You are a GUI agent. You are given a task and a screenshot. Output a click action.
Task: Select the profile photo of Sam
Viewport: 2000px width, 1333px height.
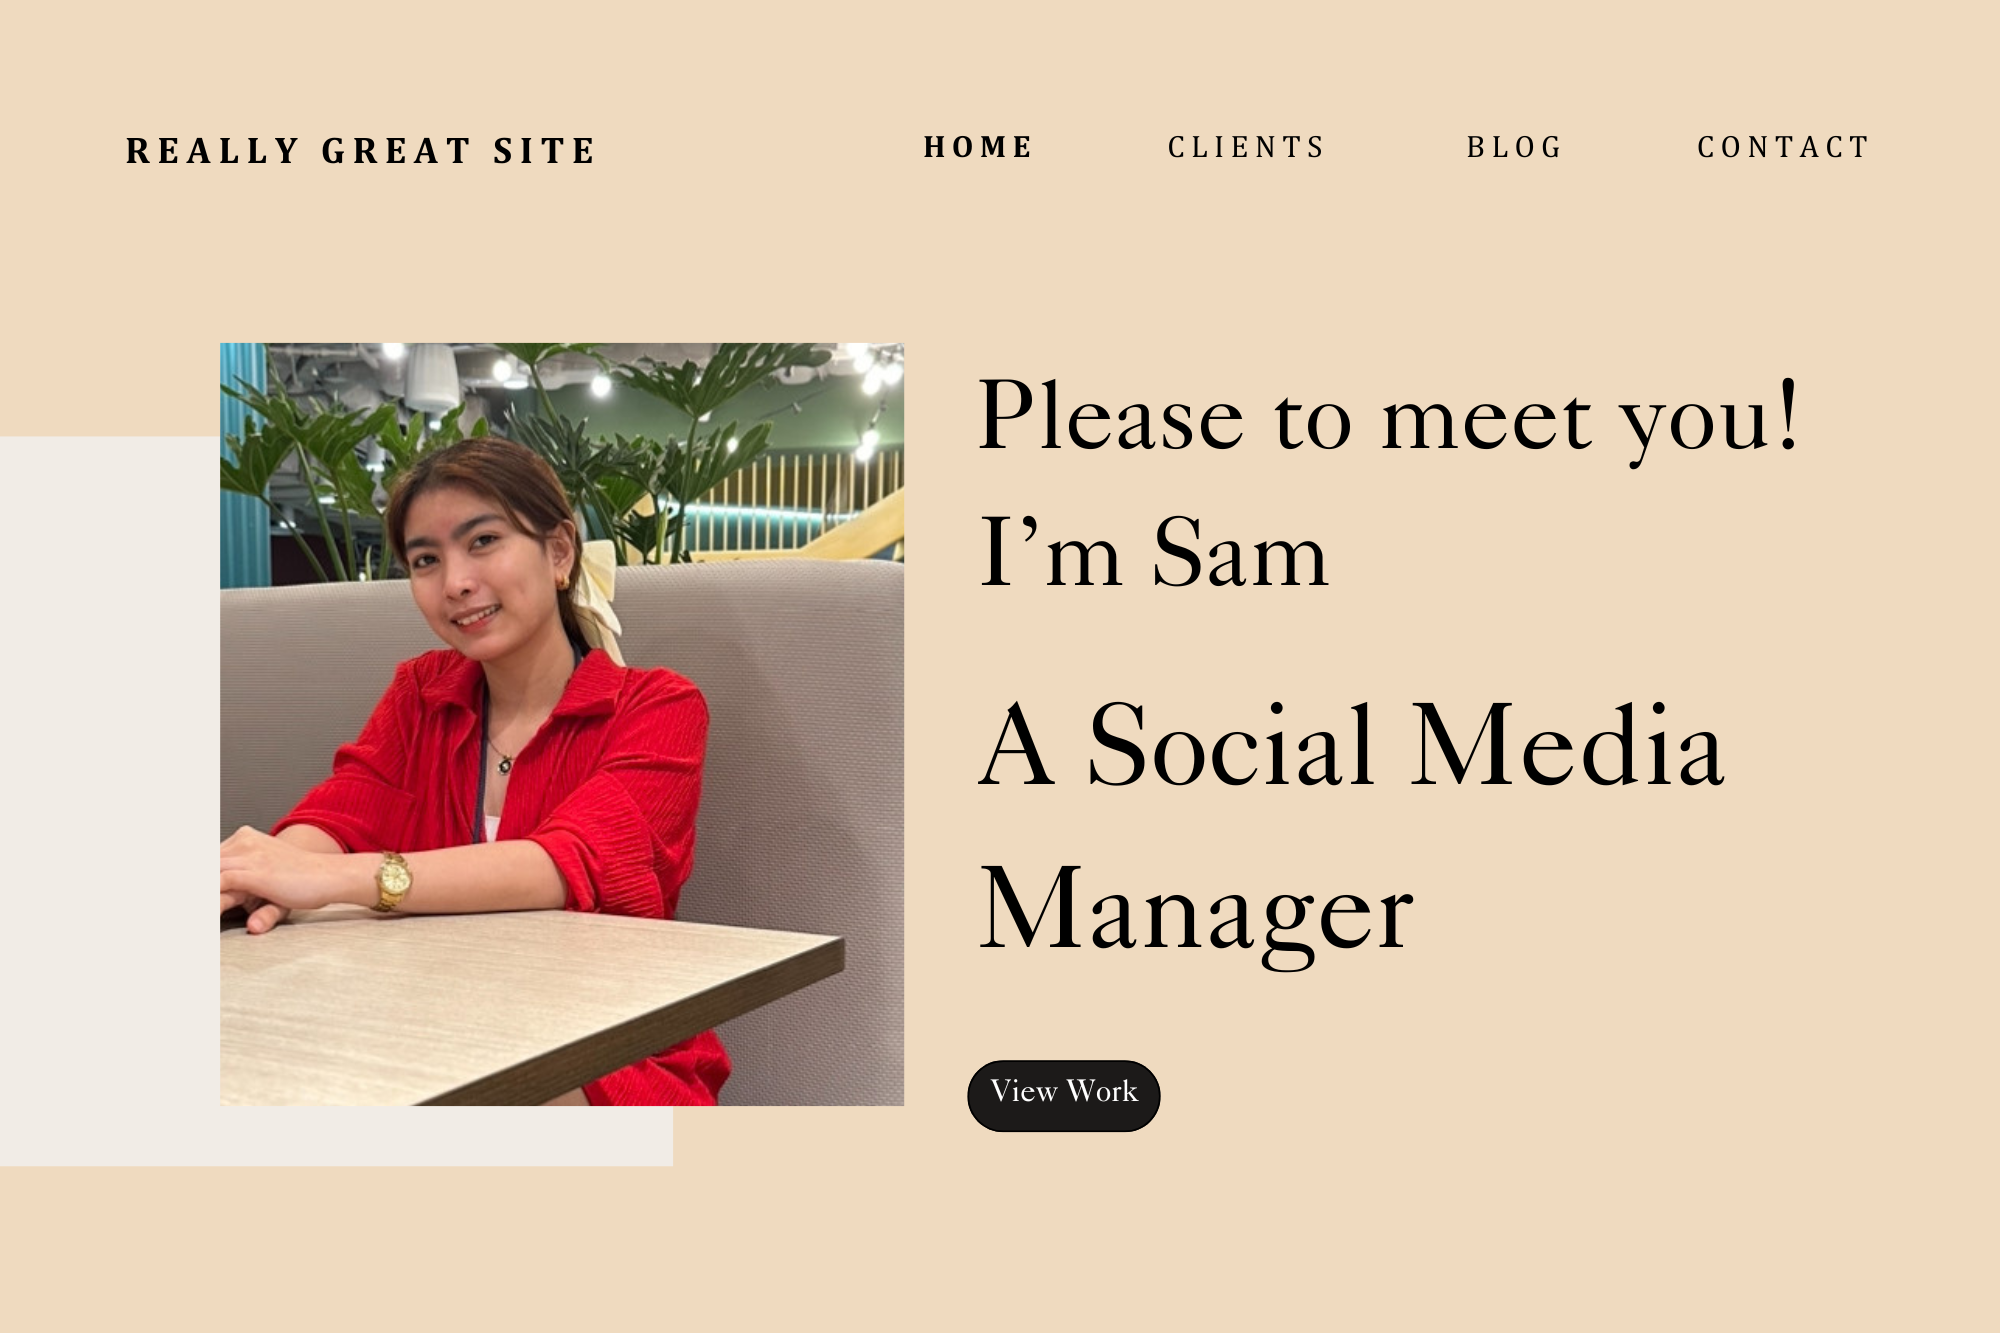pyautogui.click(x=562, y=724)
